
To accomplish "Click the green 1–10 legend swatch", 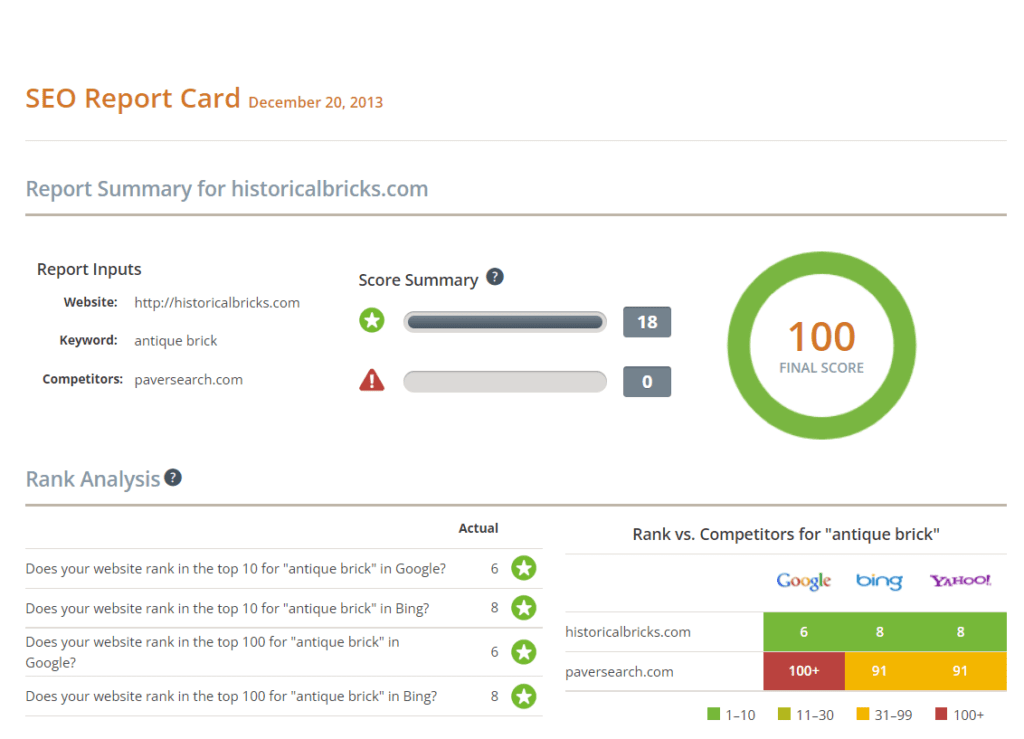I will 713,715.
